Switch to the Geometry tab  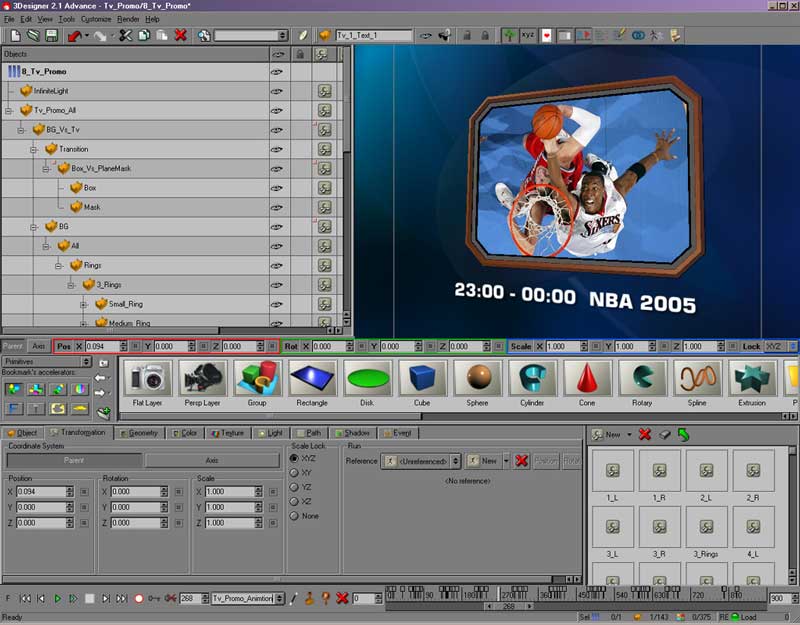(140, 433)
